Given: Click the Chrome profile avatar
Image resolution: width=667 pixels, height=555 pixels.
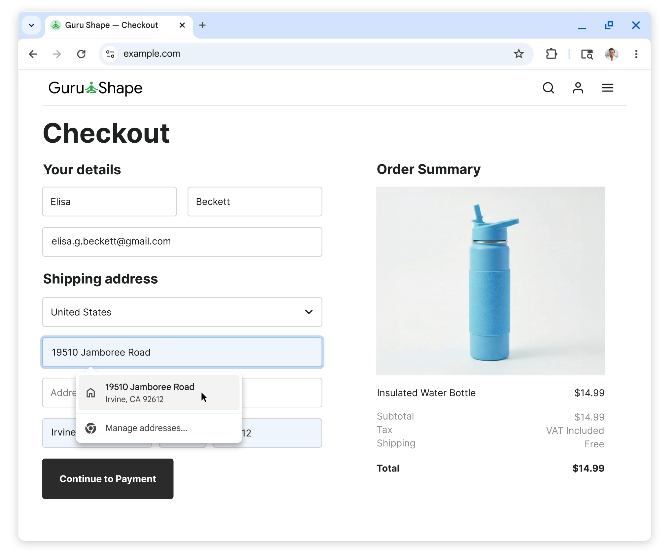Looking at the screenshot, I should [x=612, y=54].
